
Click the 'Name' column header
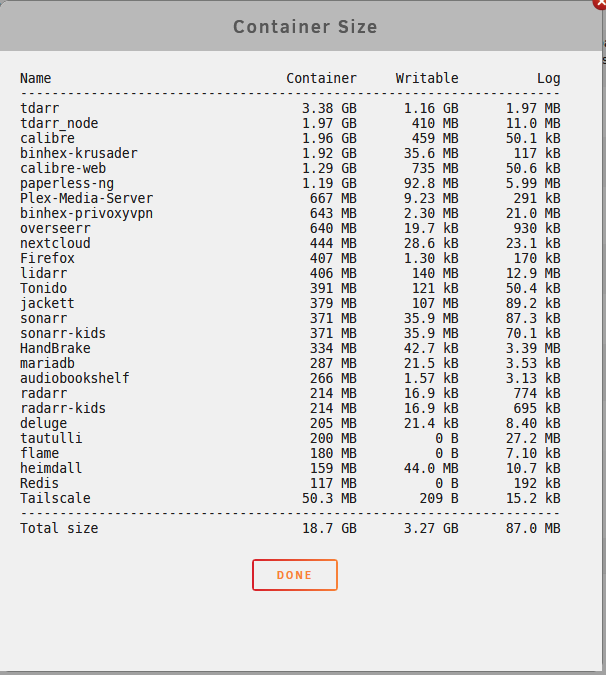coord(35,78)
